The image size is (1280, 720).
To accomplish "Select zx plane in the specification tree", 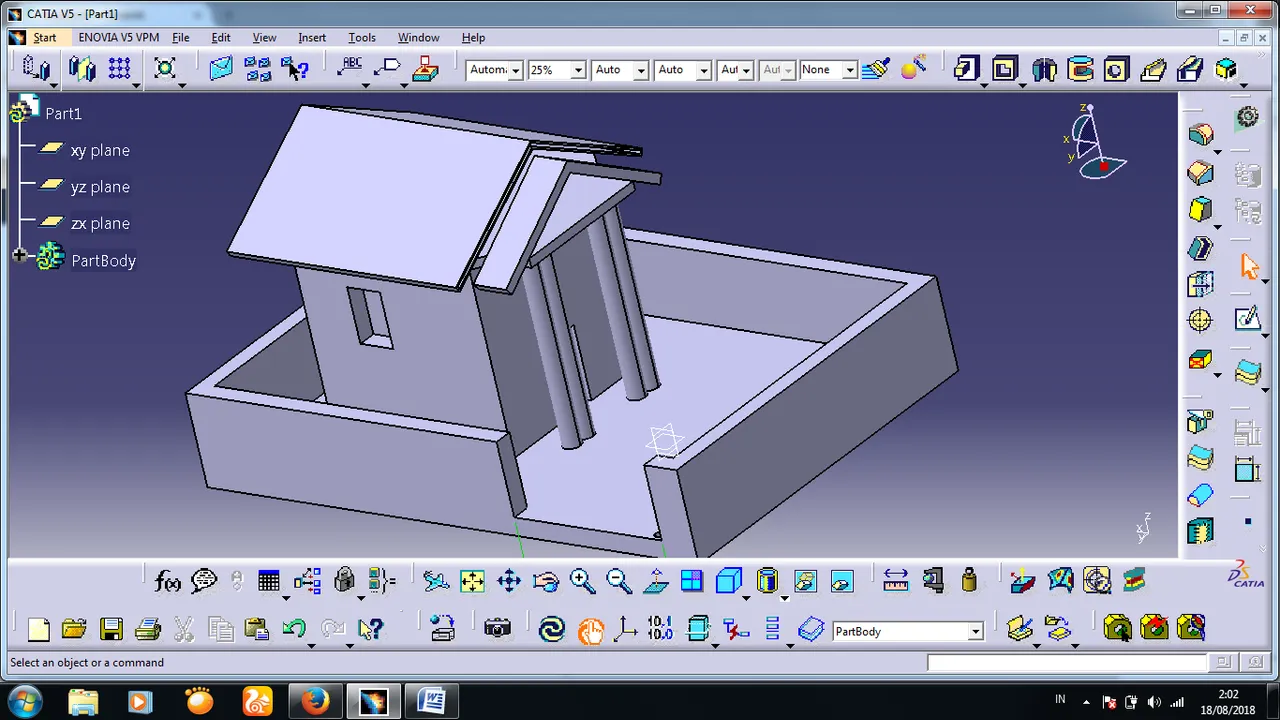I will (x=100, y=224).
